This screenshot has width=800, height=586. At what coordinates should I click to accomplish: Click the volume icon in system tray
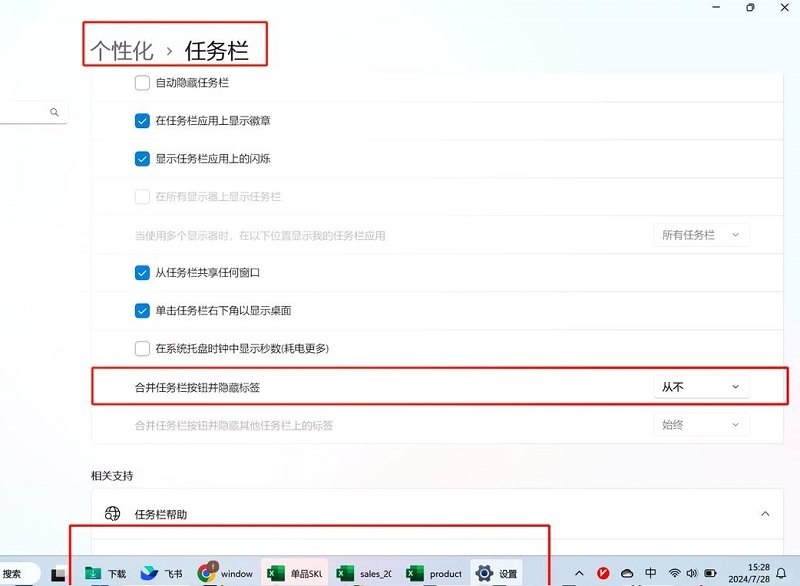(691, 573)
